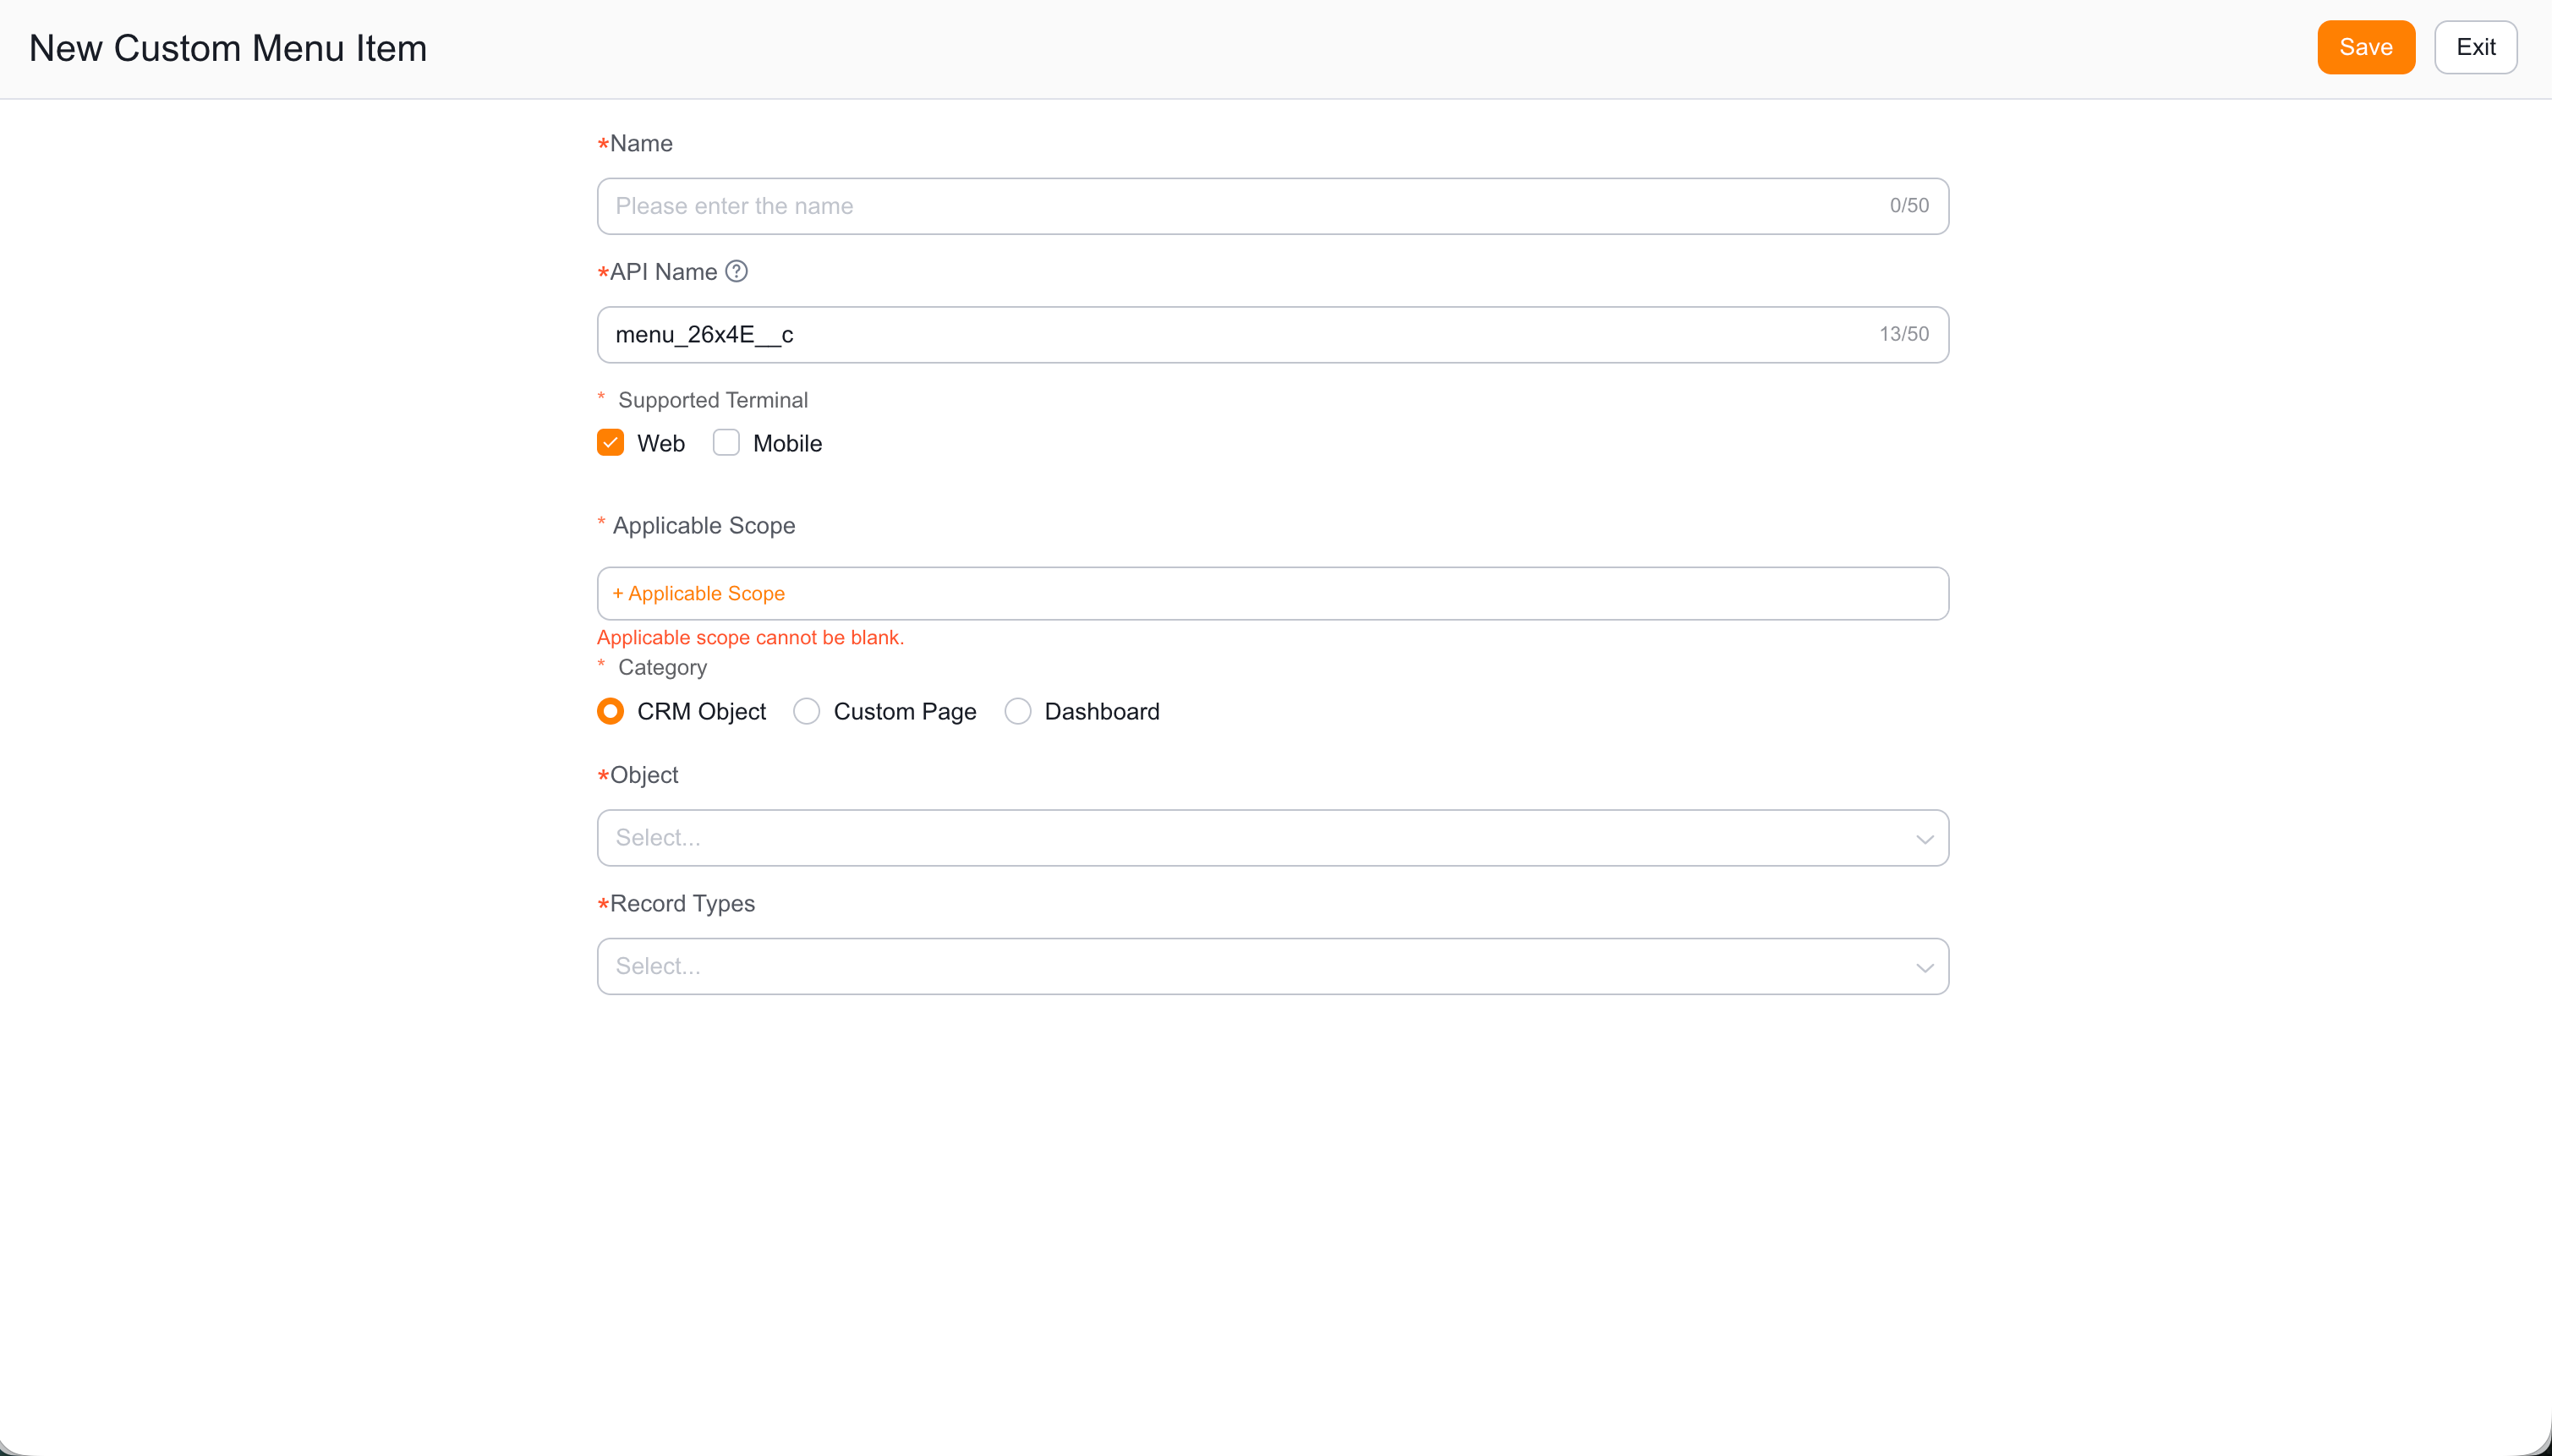The height and width of the screenshot is (1456, 2552).
Task: Click the 'Applicable scope cannot be blank.' error text
Action: pos(750,637)
